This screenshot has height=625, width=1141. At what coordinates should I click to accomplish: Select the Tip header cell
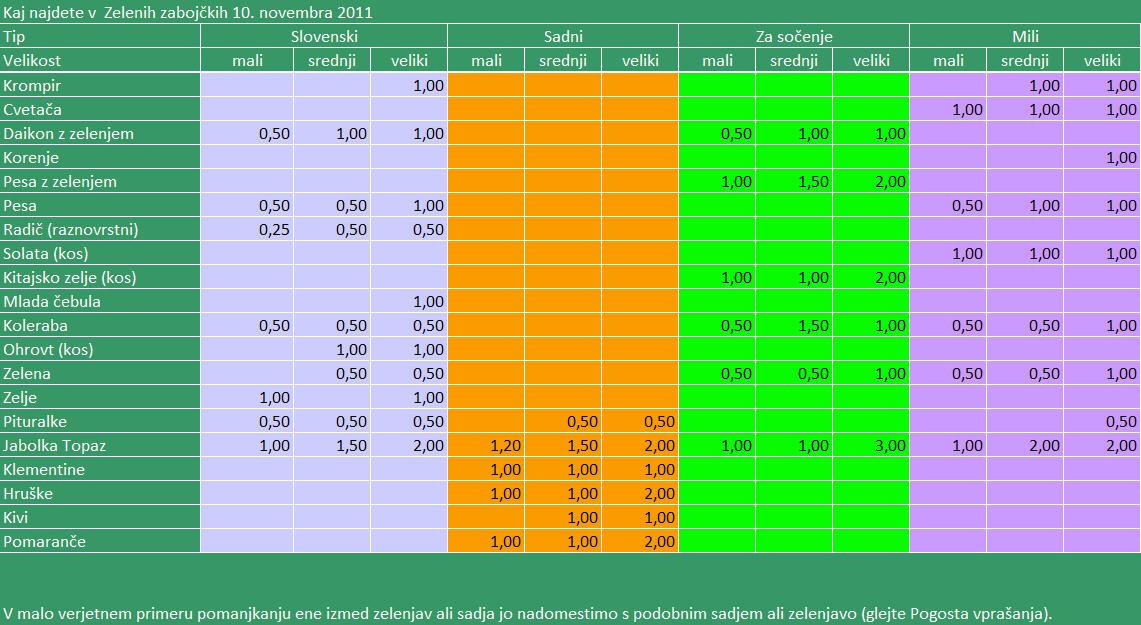coord(14,37)
